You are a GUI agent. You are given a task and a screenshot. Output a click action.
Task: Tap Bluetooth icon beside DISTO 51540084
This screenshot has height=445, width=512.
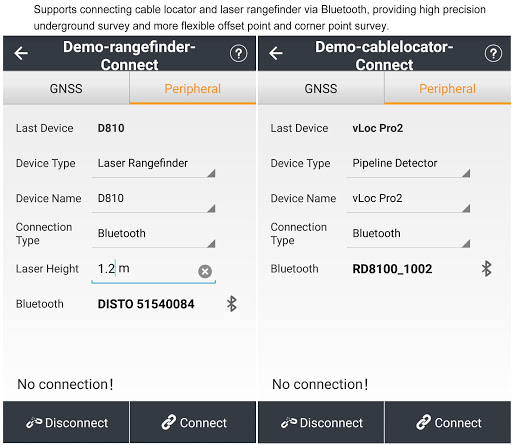232,304
